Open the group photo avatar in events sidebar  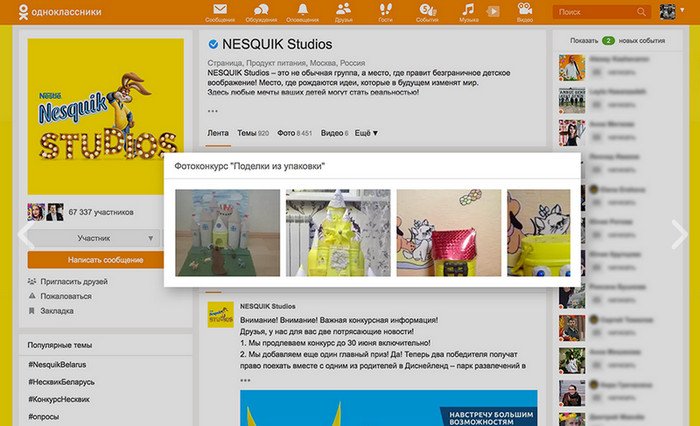[x=572, y=100]
